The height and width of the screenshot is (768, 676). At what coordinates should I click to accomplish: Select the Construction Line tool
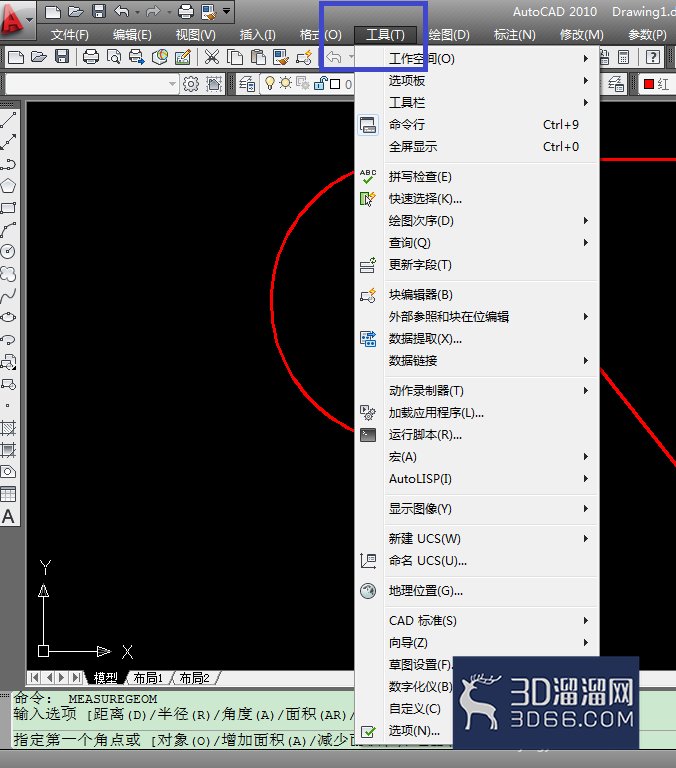(8, 142)
